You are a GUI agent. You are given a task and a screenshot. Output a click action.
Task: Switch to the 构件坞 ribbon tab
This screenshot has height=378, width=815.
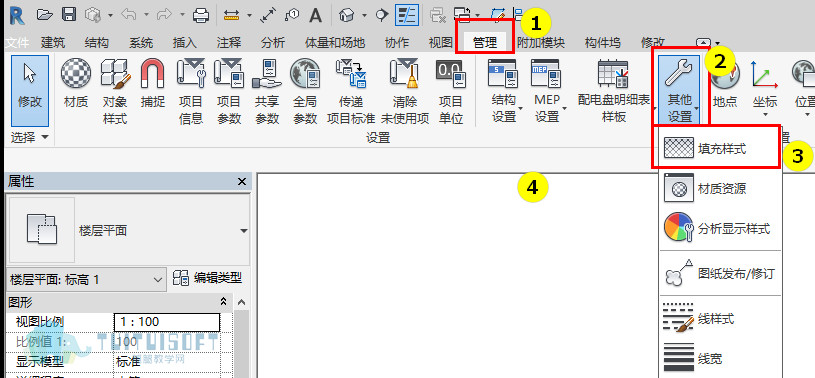tap(602, 43)
